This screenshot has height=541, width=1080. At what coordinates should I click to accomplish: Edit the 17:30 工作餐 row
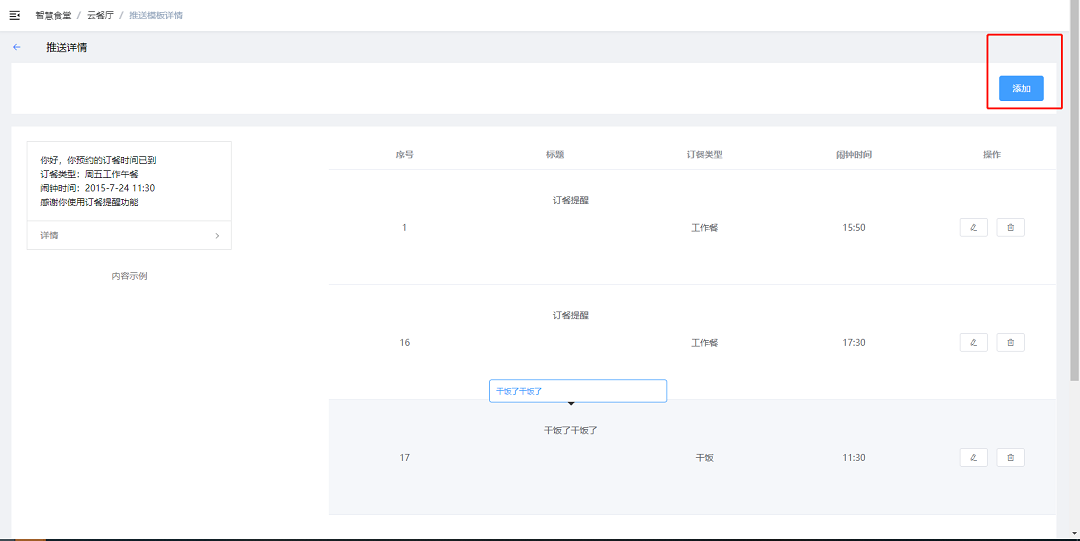pos(973,343)
